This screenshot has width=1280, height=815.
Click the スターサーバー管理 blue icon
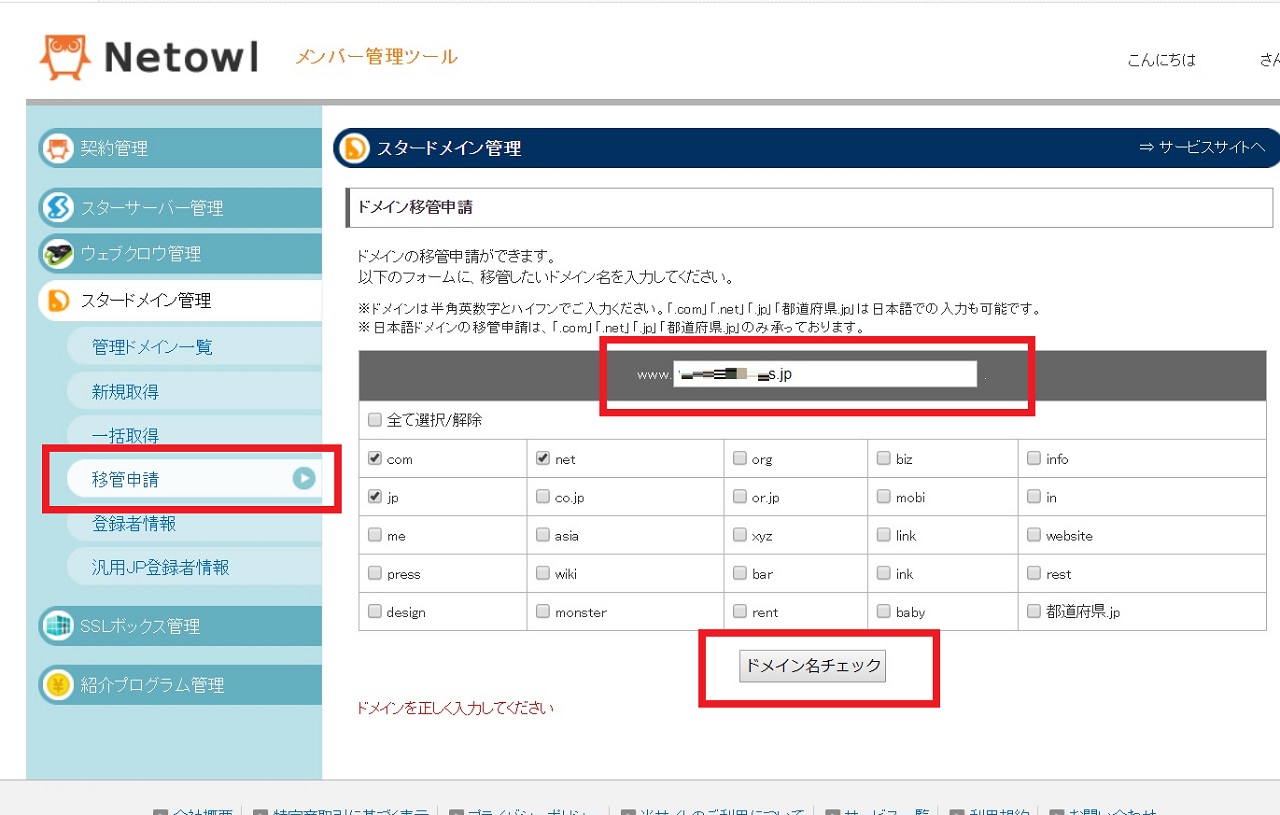[x=57, y=208]
